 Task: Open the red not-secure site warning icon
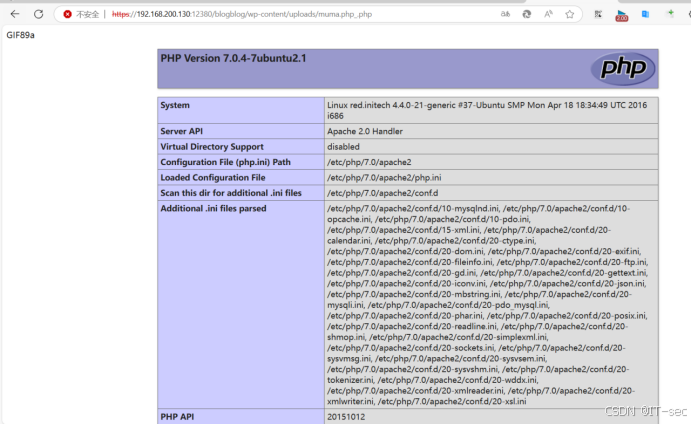(x=67, y=14)
